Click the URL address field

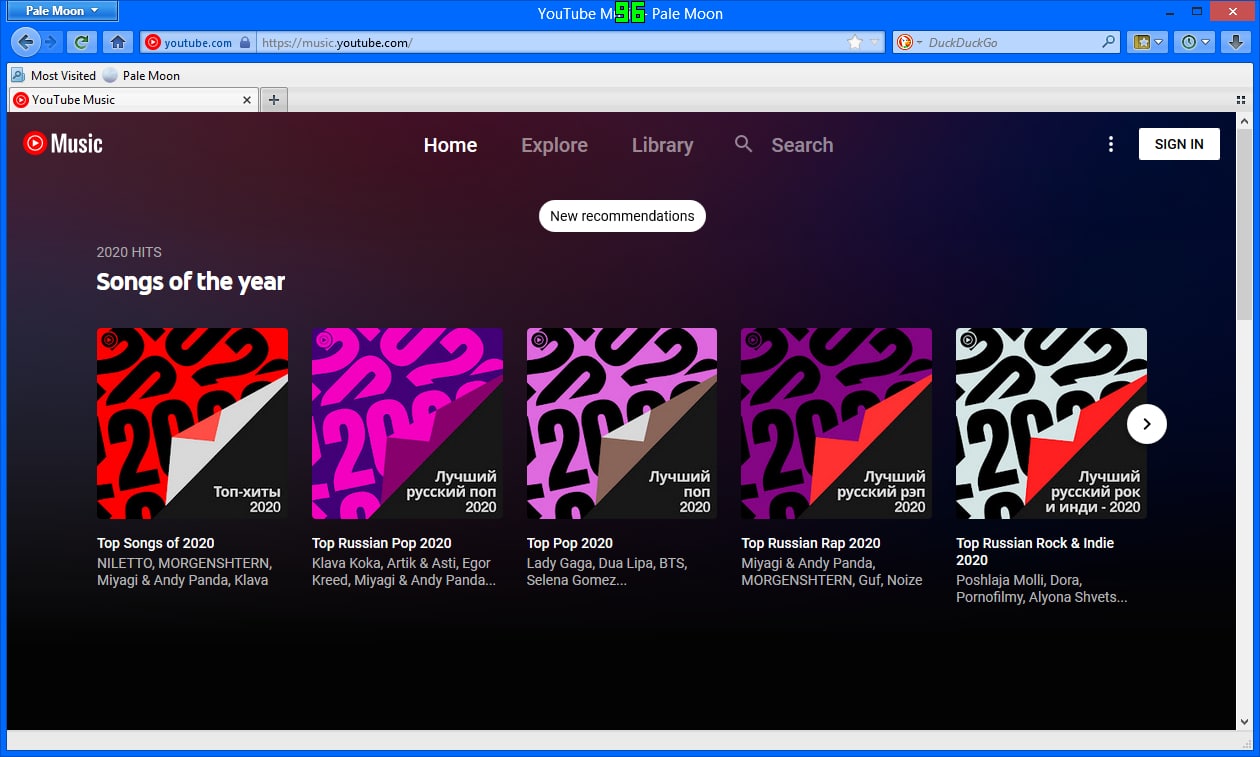coord(550,42)
